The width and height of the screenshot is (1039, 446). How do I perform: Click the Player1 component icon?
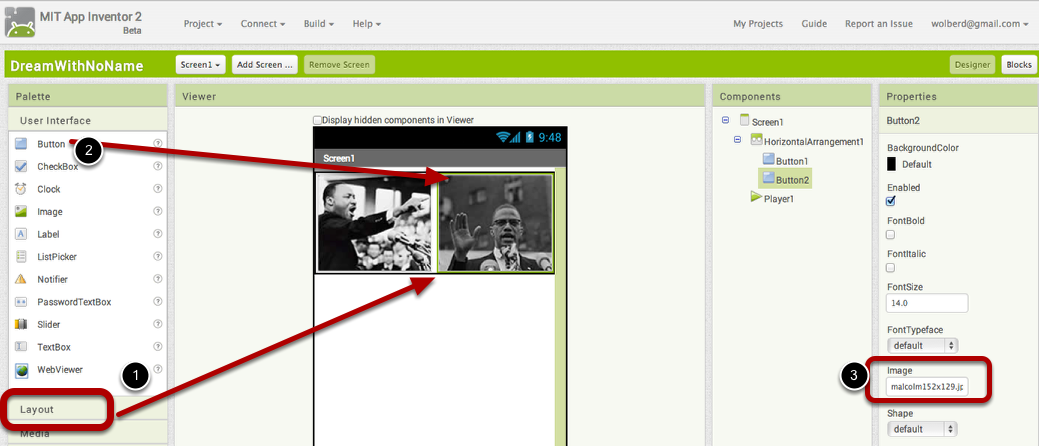(x=756, y=197)
